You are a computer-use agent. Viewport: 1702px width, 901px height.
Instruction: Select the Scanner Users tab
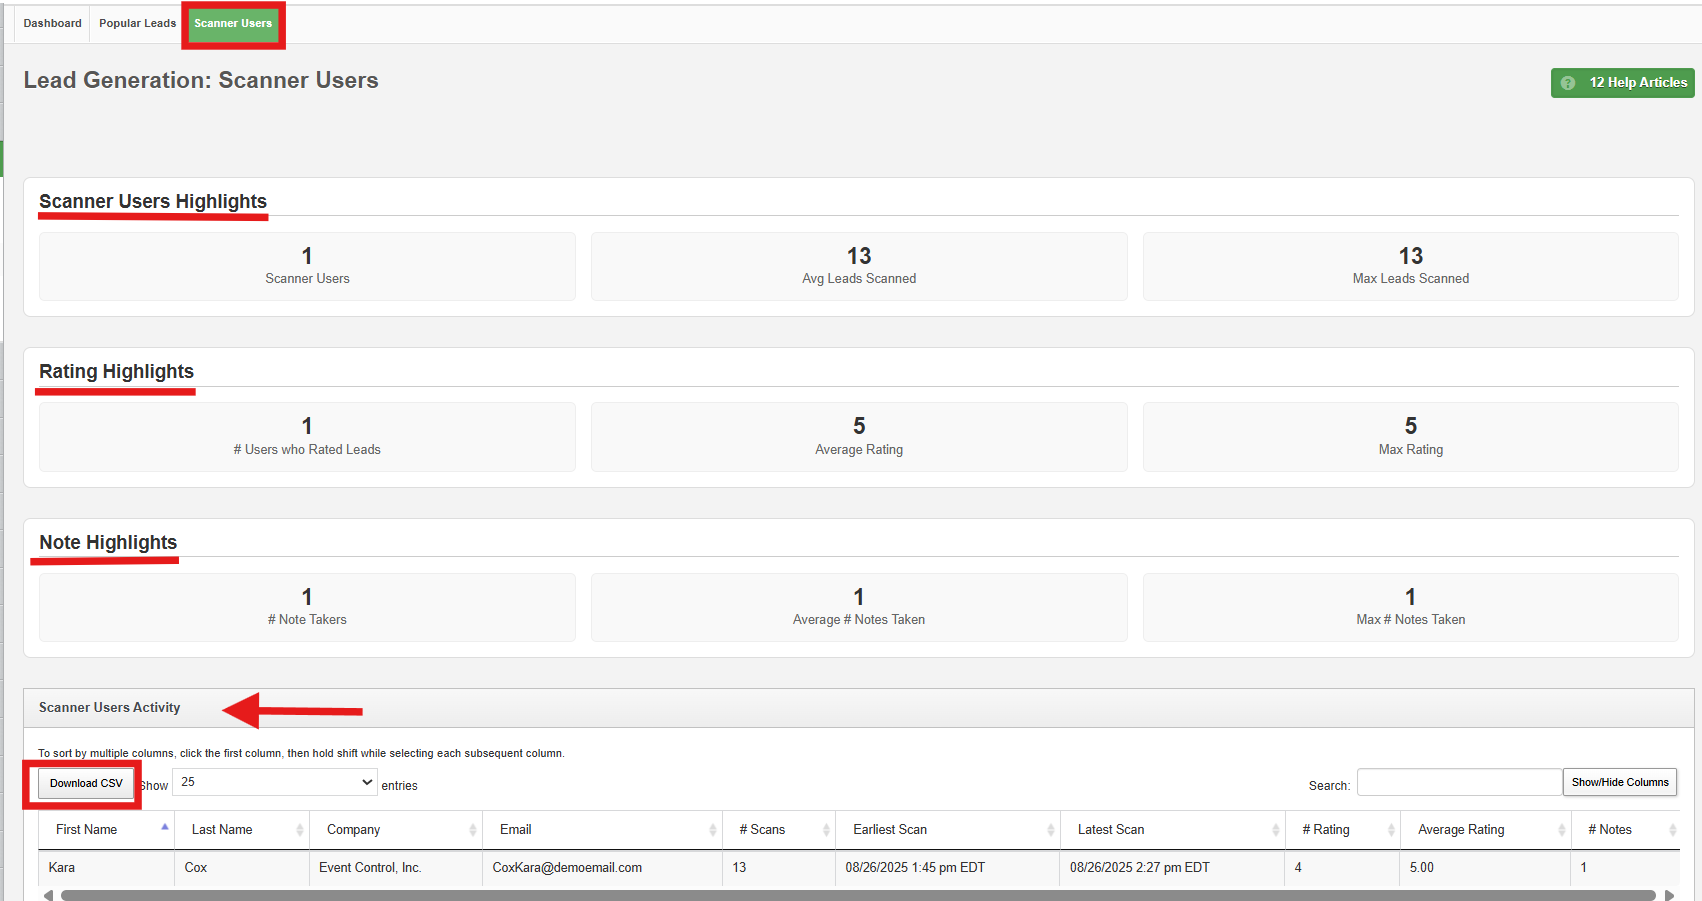point(233,24)
